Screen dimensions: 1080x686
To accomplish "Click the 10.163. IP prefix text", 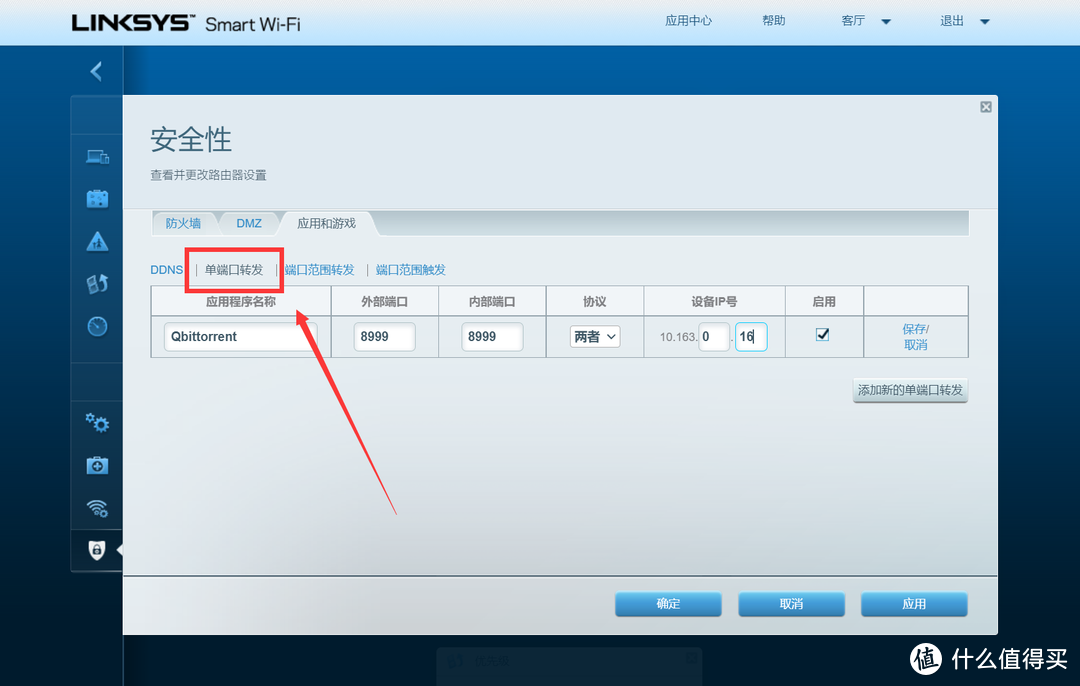I will [678, 337].
